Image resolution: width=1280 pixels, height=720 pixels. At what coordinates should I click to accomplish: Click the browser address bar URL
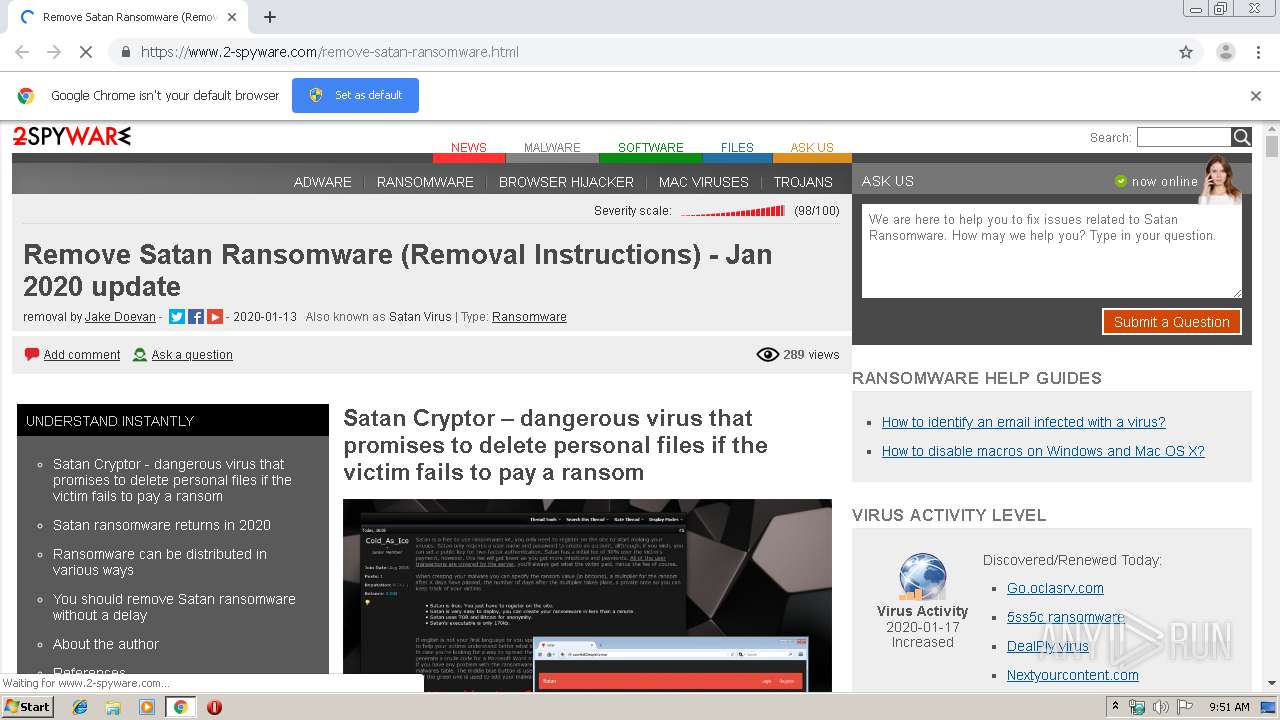pyautogui.click(x=330, y=52)
